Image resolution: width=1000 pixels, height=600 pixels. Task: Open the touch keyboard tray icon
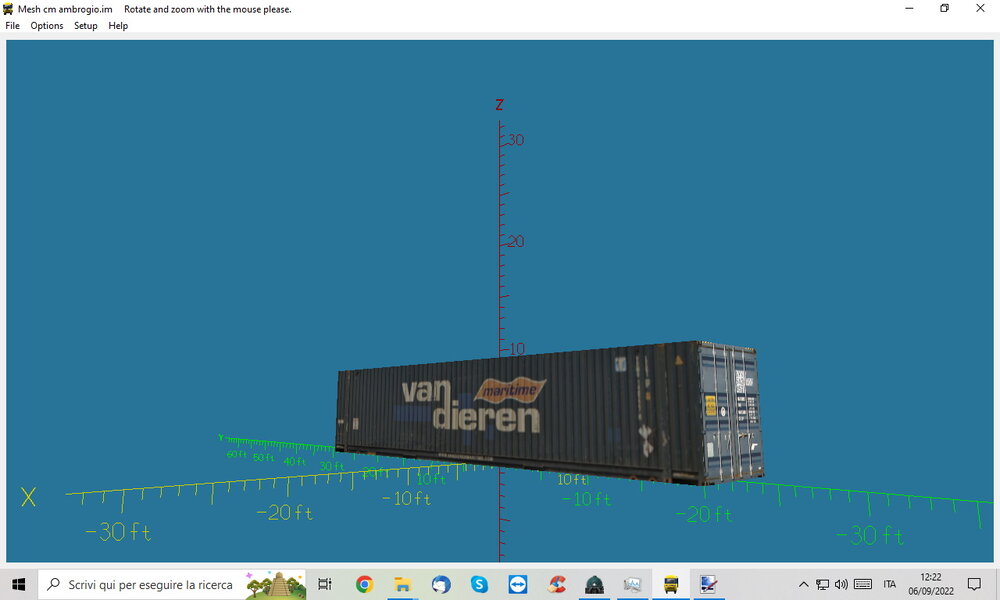click(863, 584)
